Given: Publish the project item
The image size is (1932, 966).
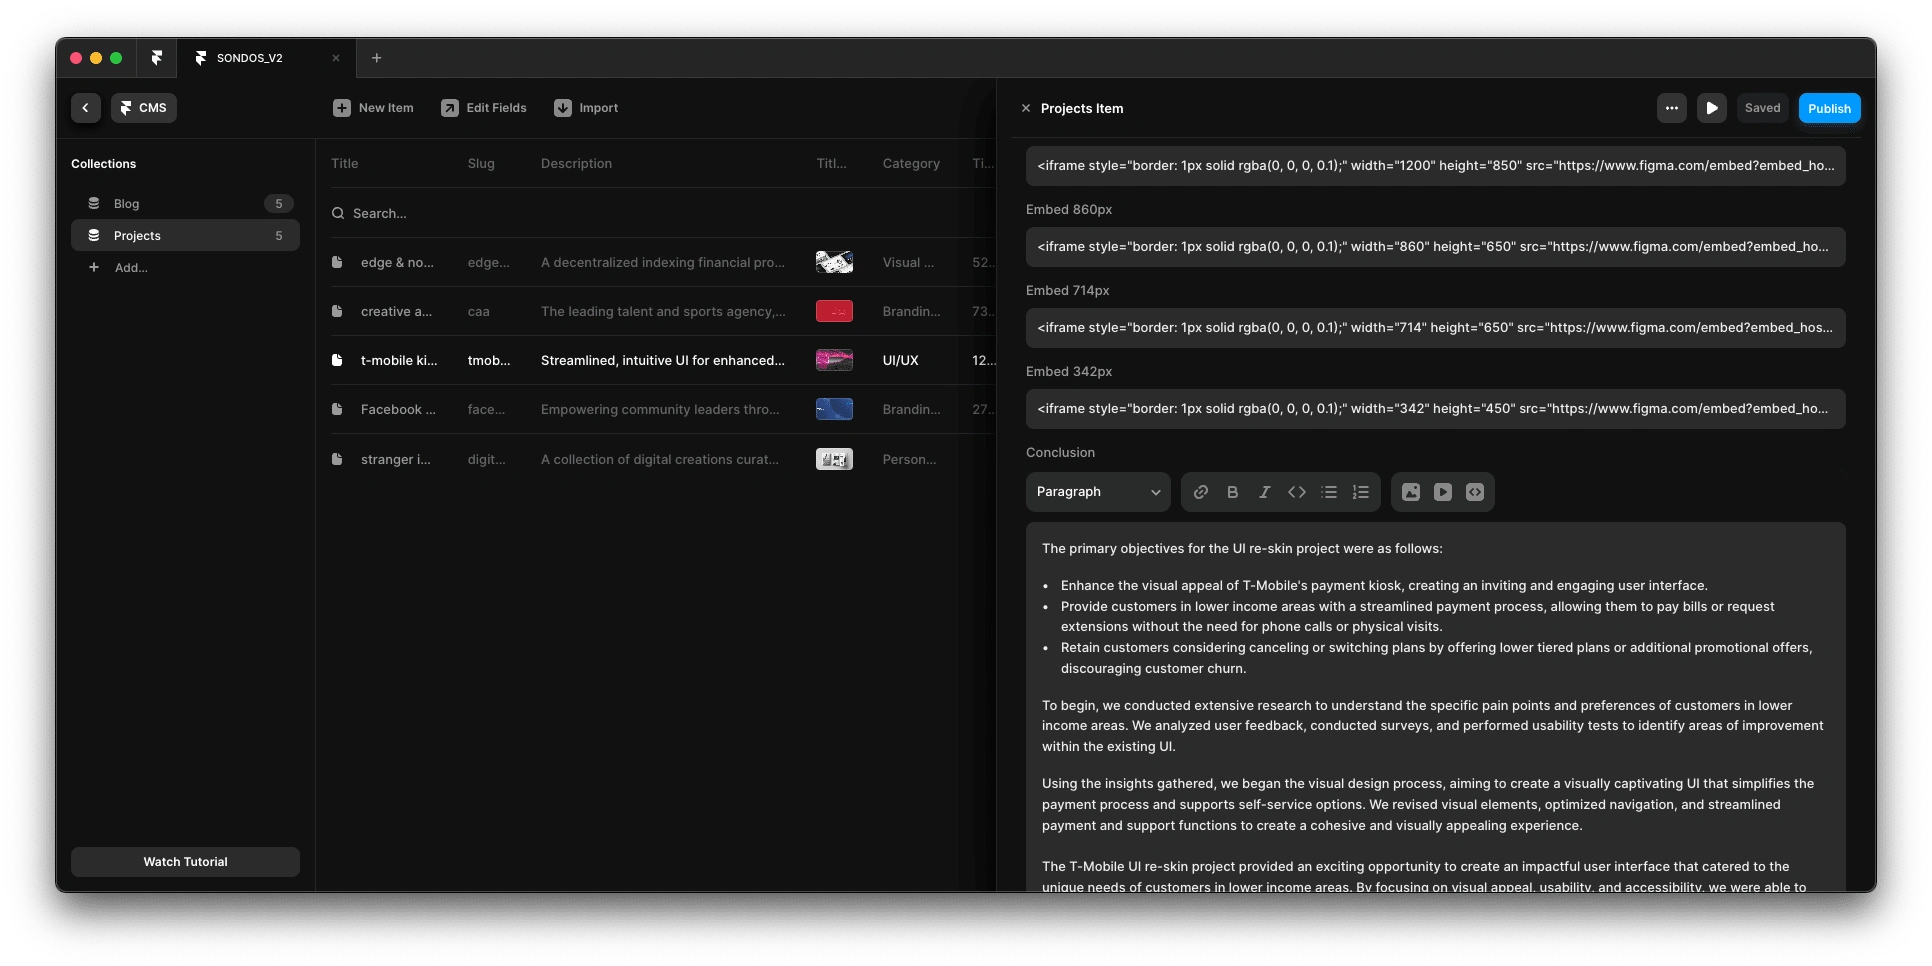Looking at the screenshot, I should coord(1829,108).
